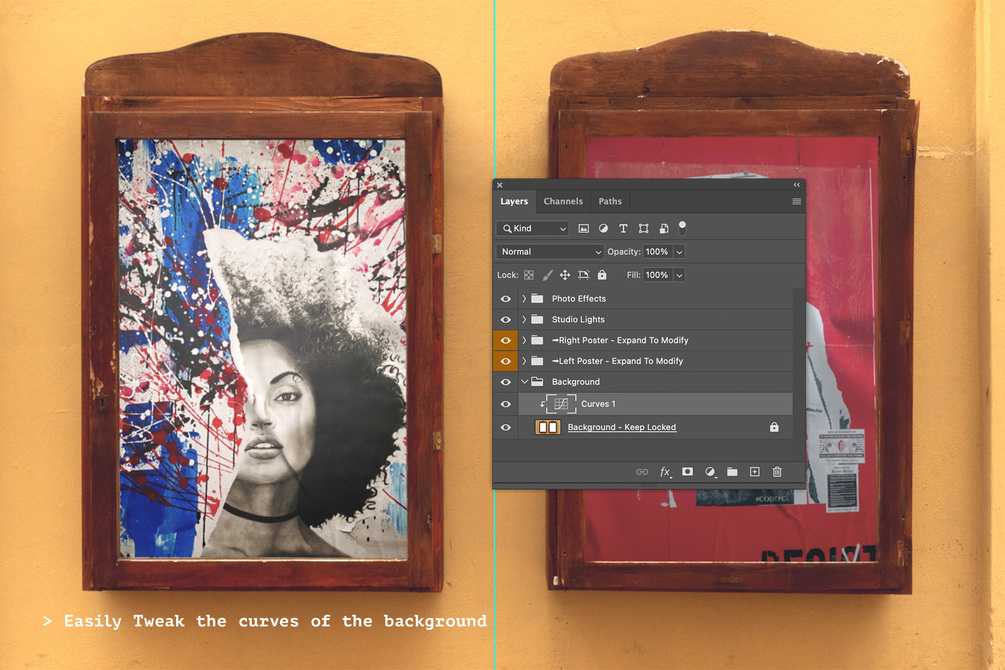The image size is (1005, 670).
Task: Expand Left Poster - Expand To Modify group
Action: [x=524, y=361]
